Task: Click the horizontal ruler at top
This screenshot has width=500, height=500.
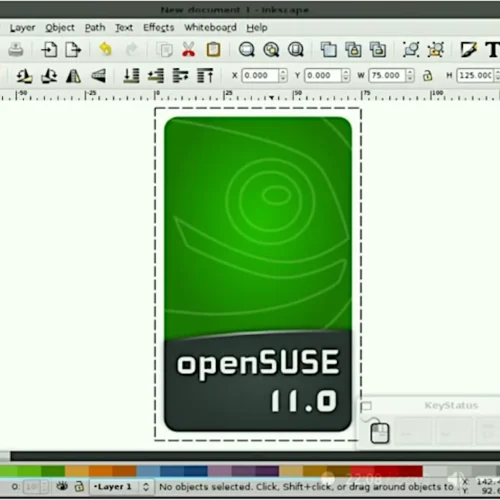Action: (x=250, y=95)
